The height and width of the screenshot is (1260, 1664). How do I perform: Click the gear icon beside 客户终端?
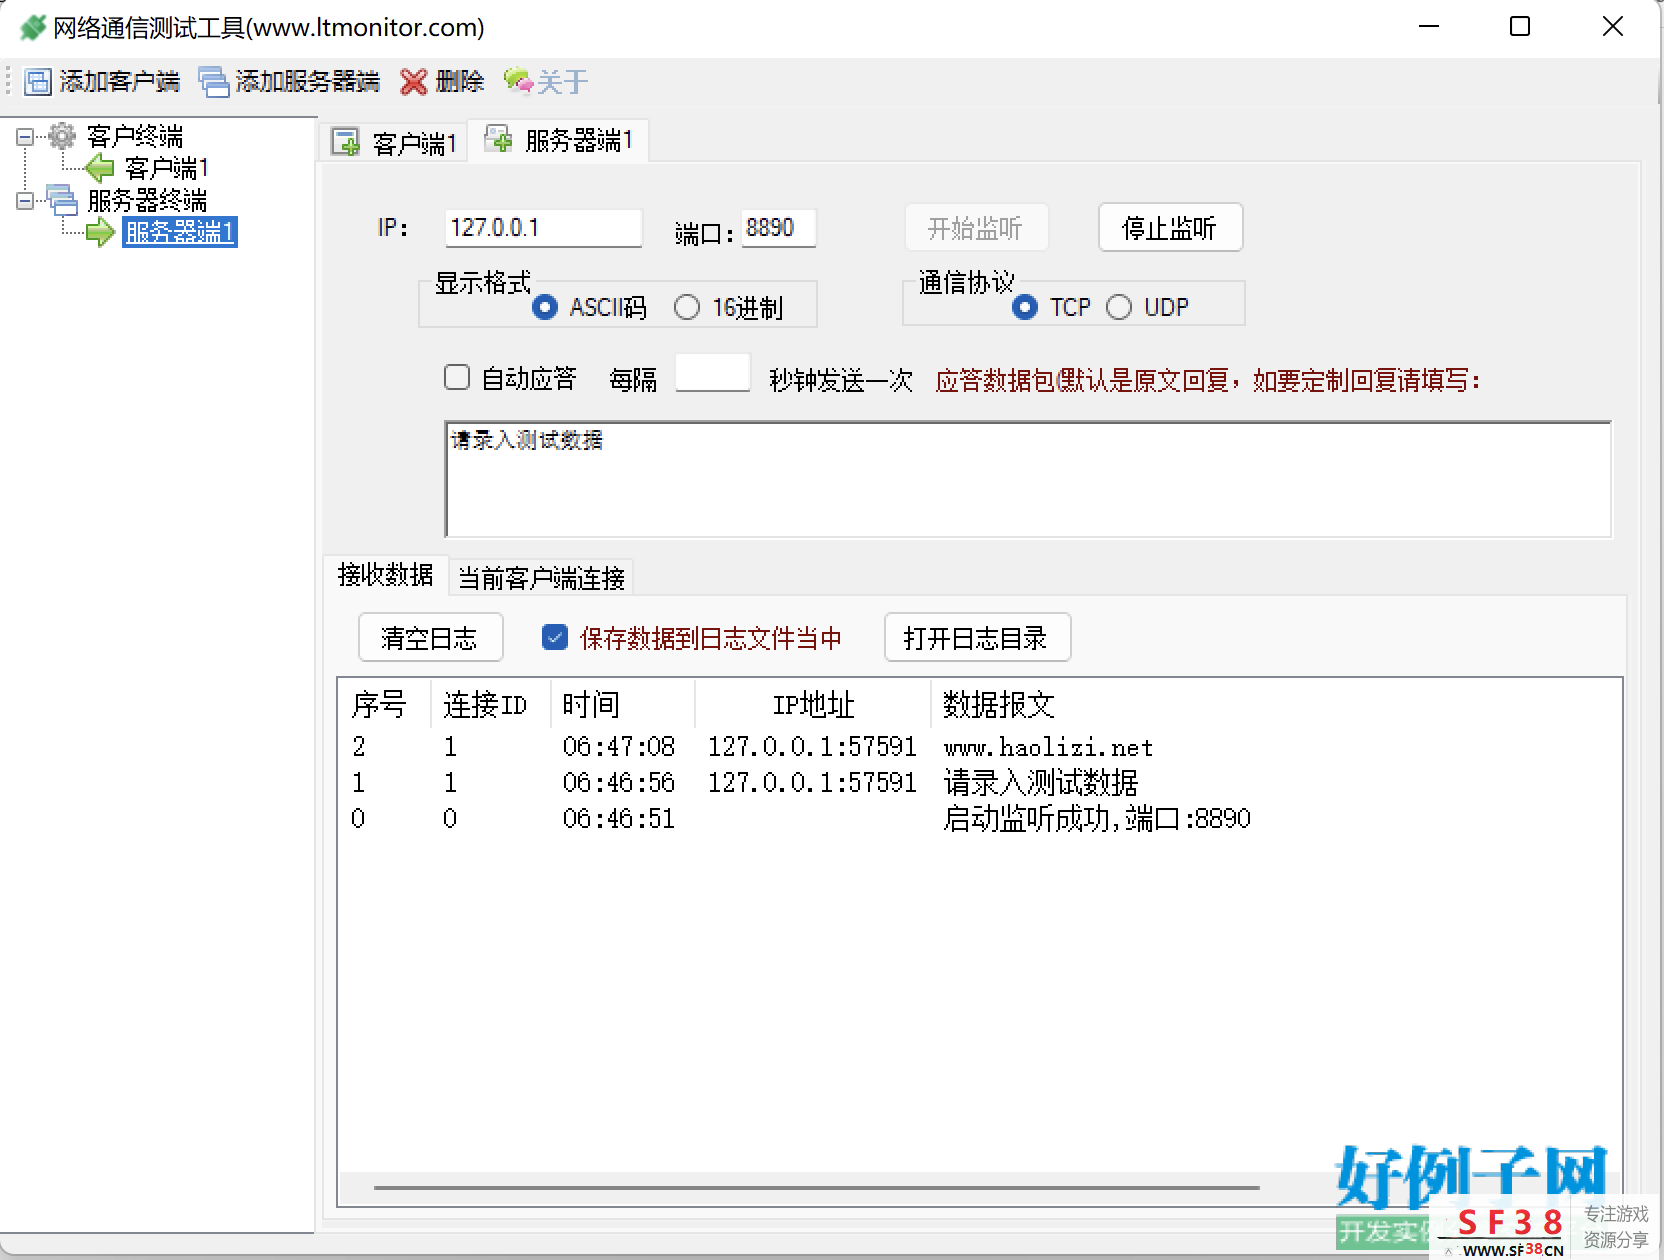(62, 135)
